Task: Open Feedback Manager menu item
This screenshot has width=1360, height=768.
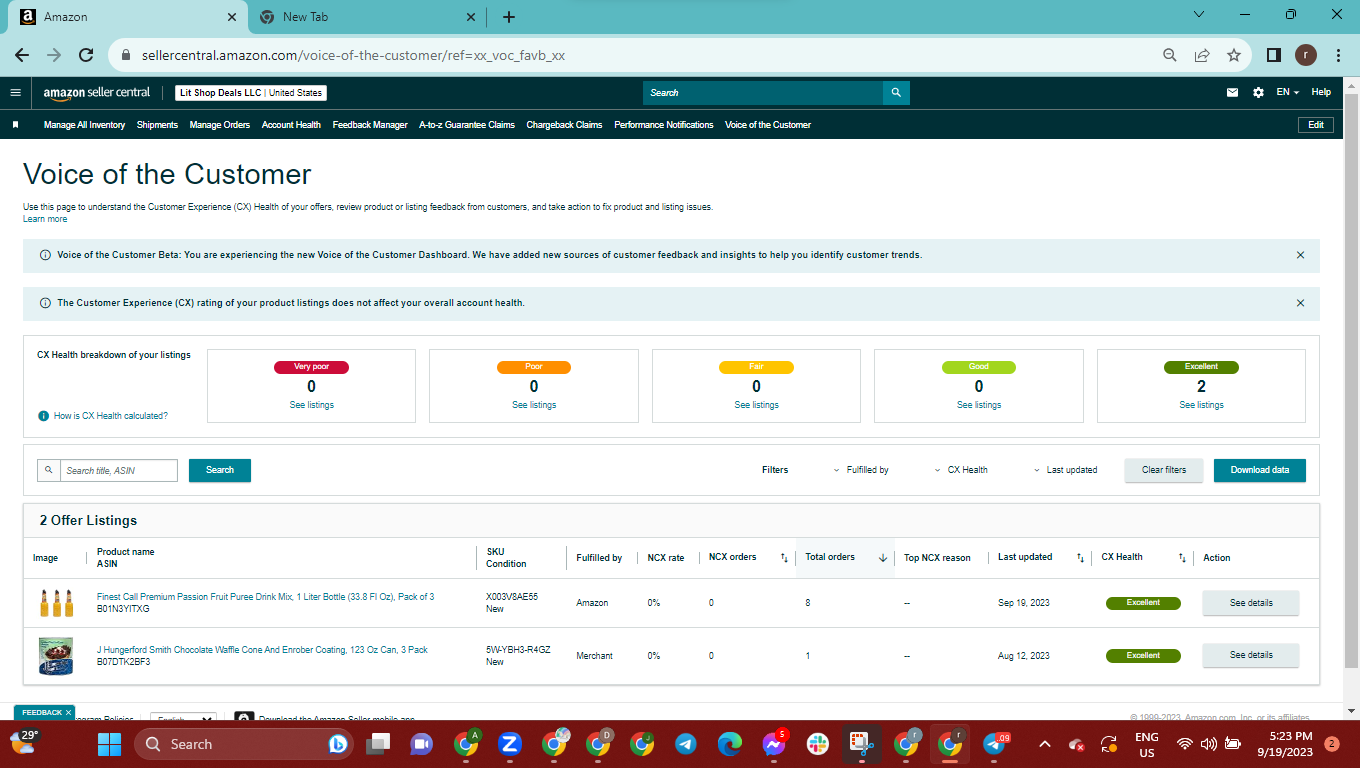Action: pos(370,125)
